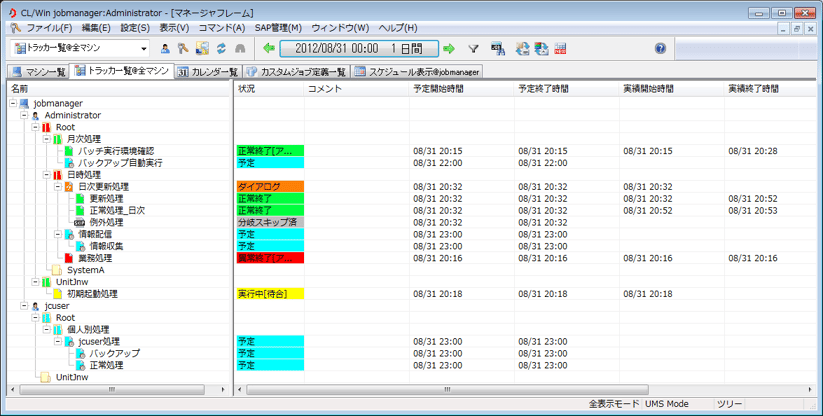Open the トラッカ一覧@全マシン combo box
Viewport: 823px width, 416px height.
tap(80, 48)
